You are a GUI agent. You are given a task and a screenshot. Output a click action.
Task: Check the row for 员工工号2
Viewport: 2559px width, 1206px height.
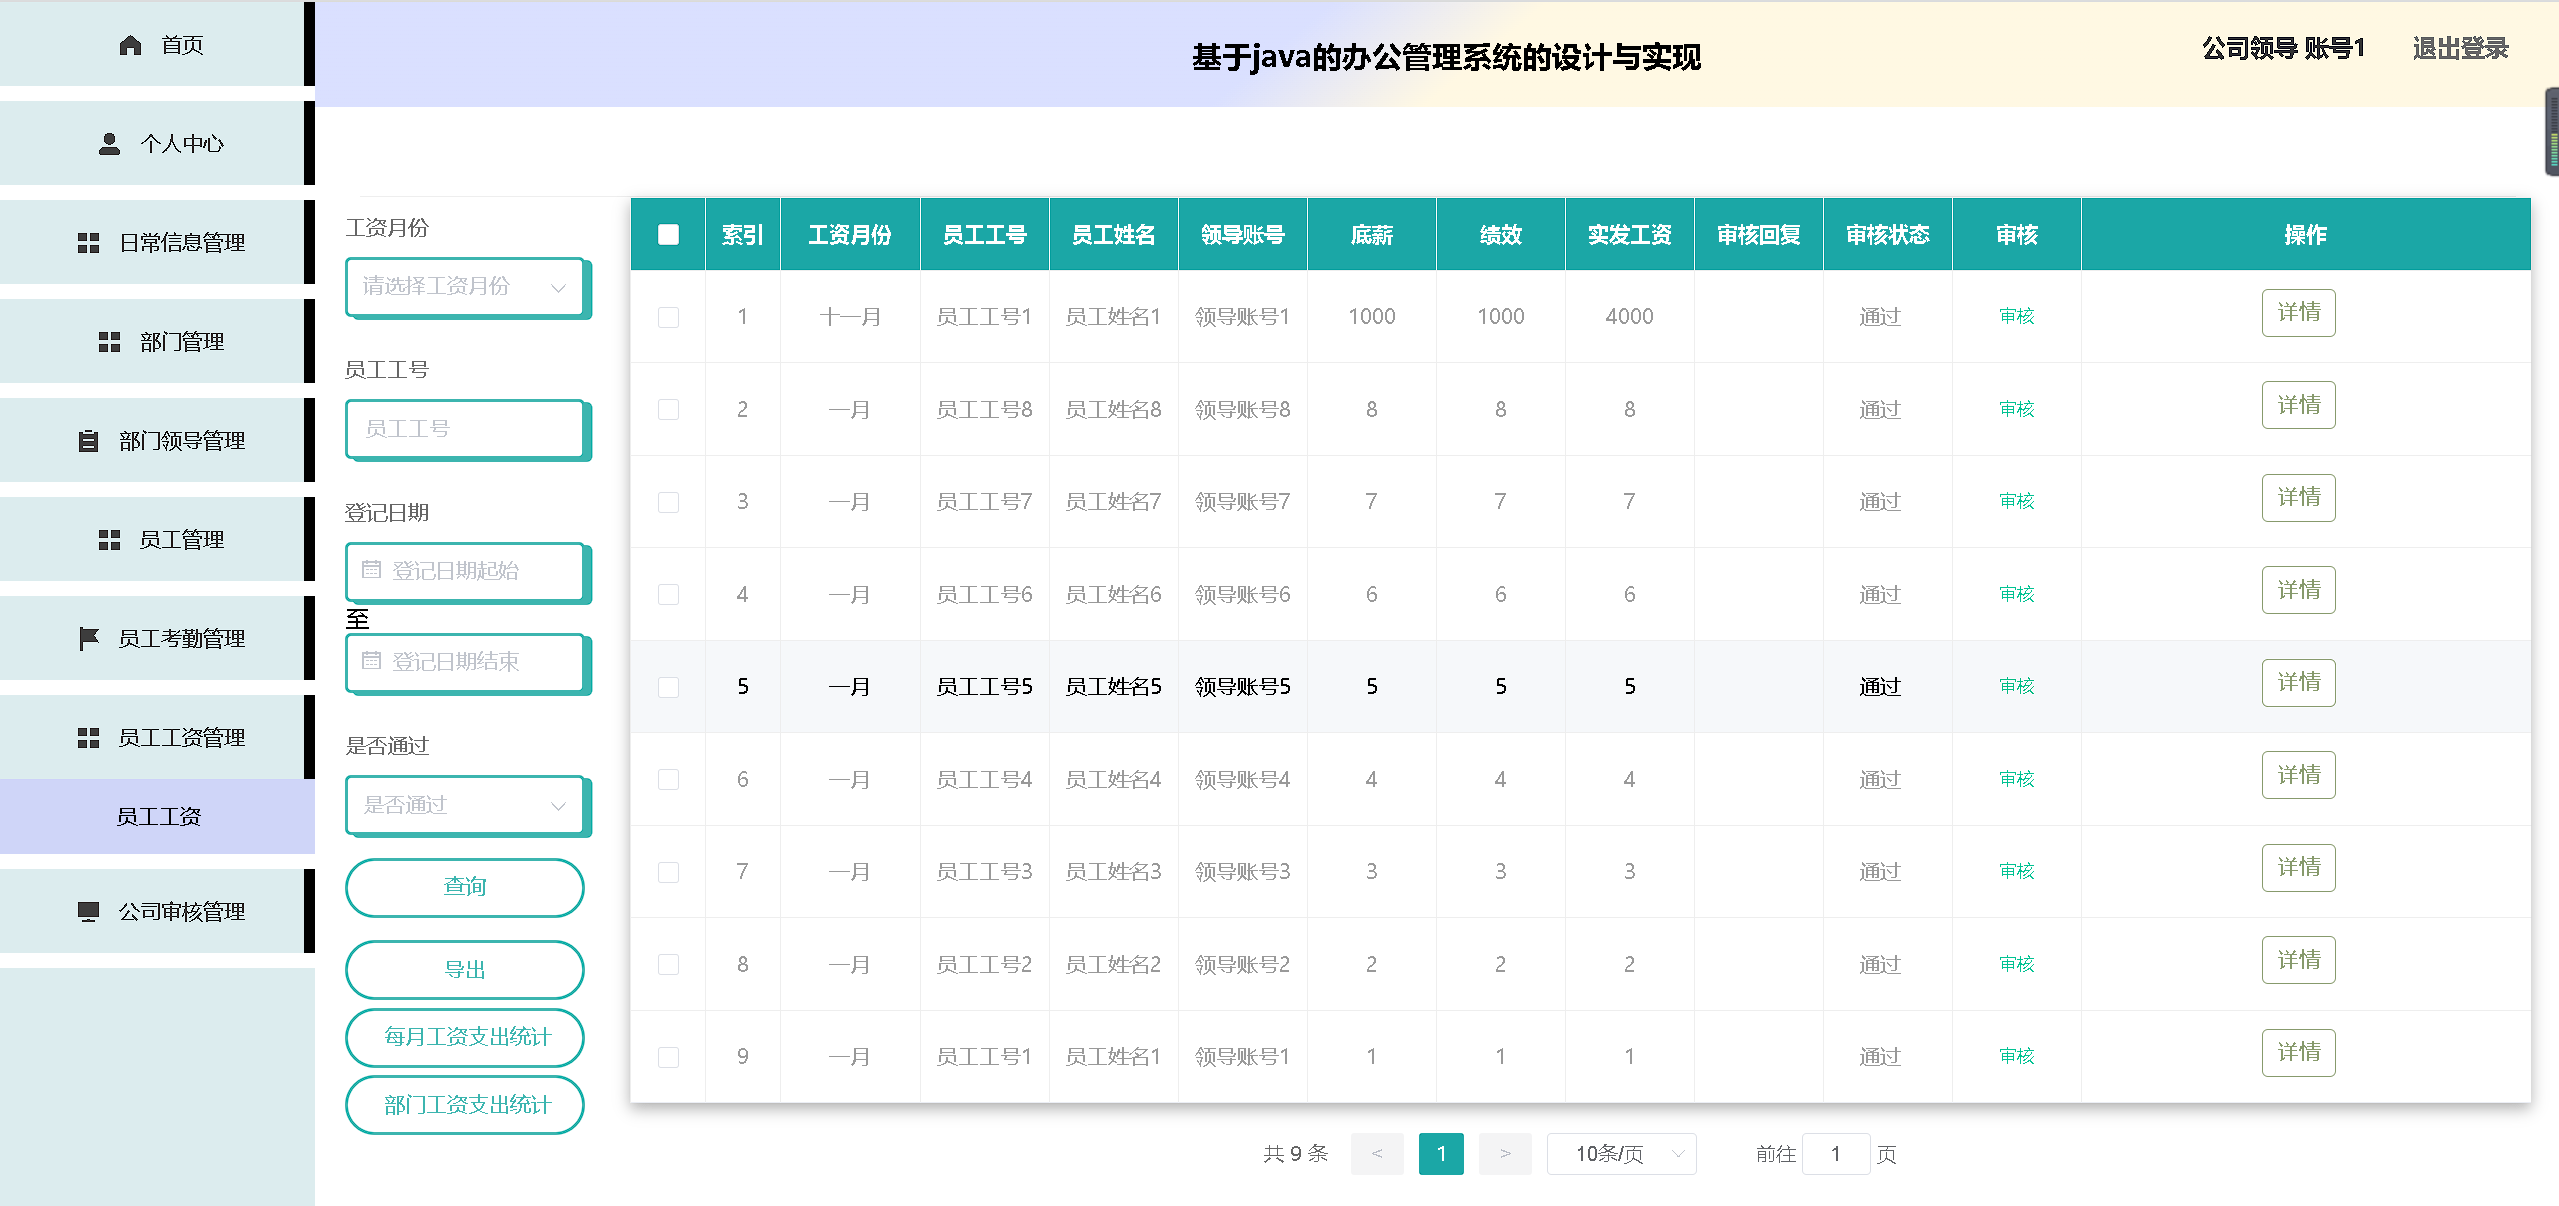tap(668, 965)
